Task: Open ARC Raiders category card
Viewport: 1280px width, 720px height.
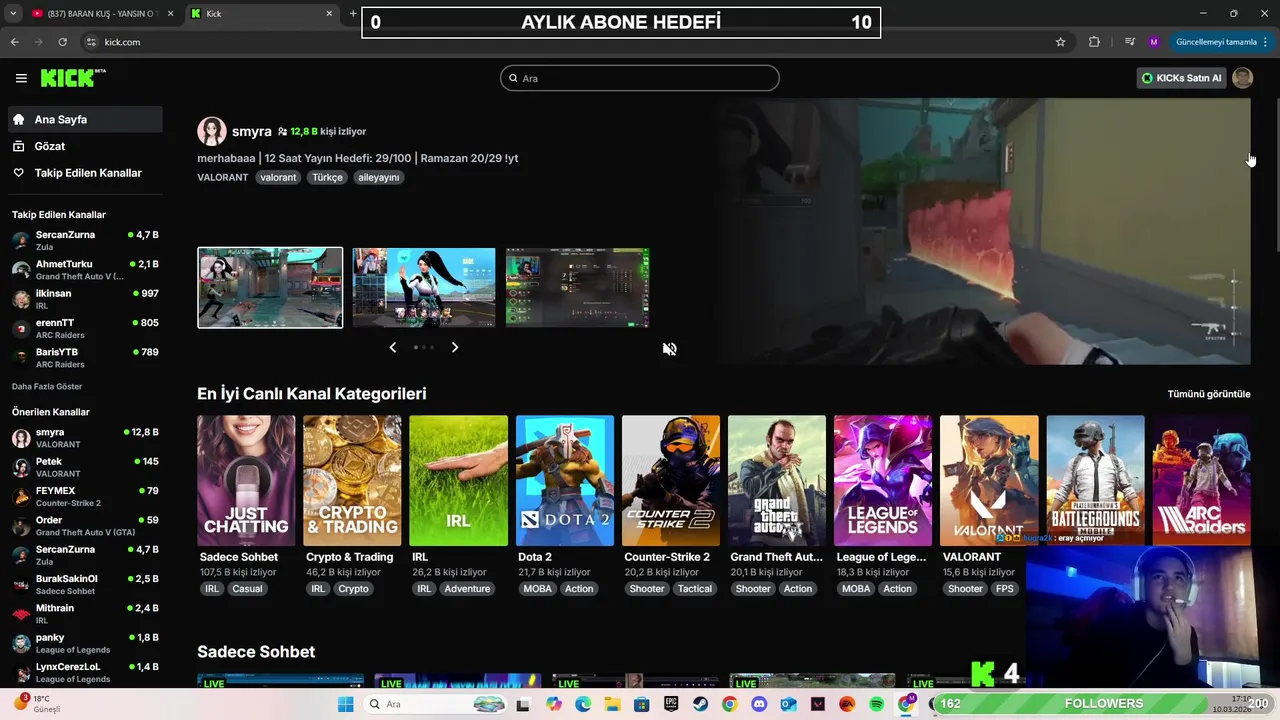Action: 1201,481
